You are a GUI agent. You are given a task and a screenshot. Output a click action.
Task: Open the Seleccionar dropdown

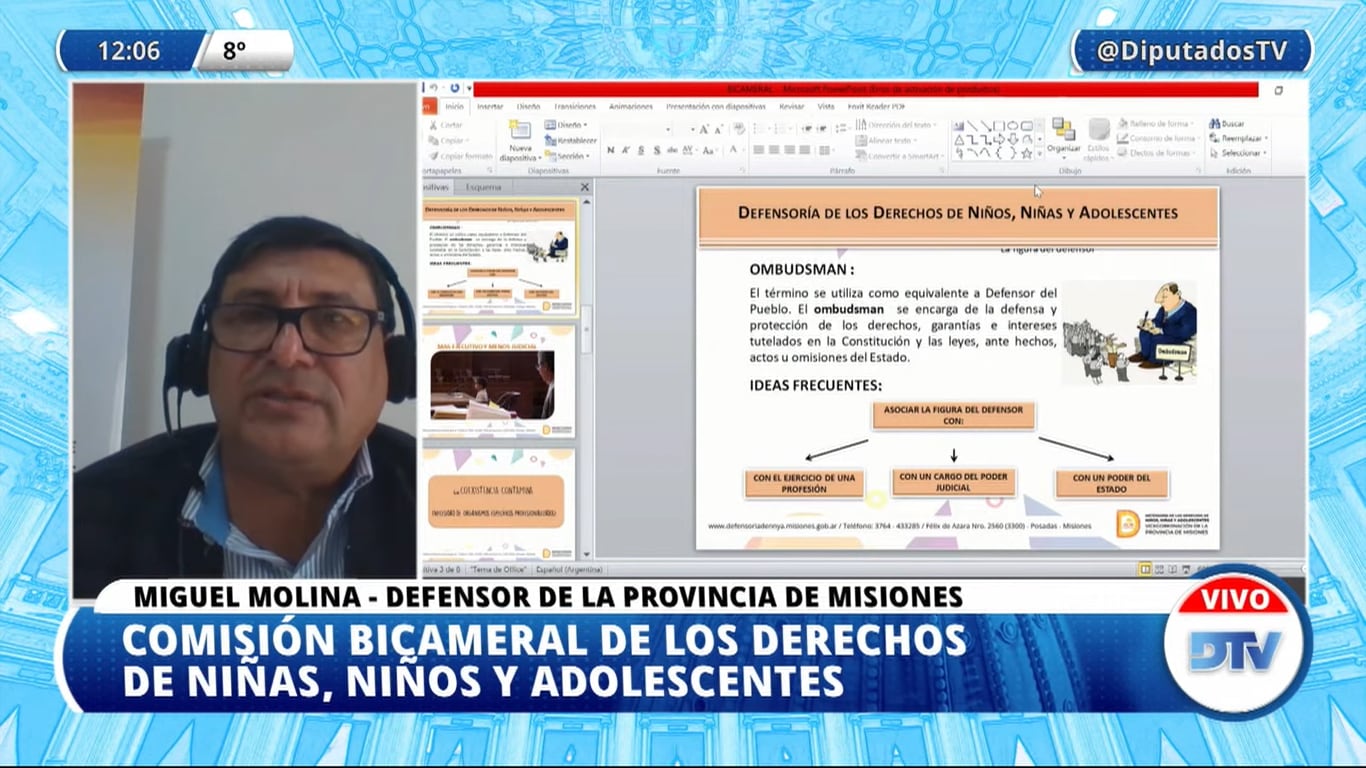click(x=1241, y=154)
